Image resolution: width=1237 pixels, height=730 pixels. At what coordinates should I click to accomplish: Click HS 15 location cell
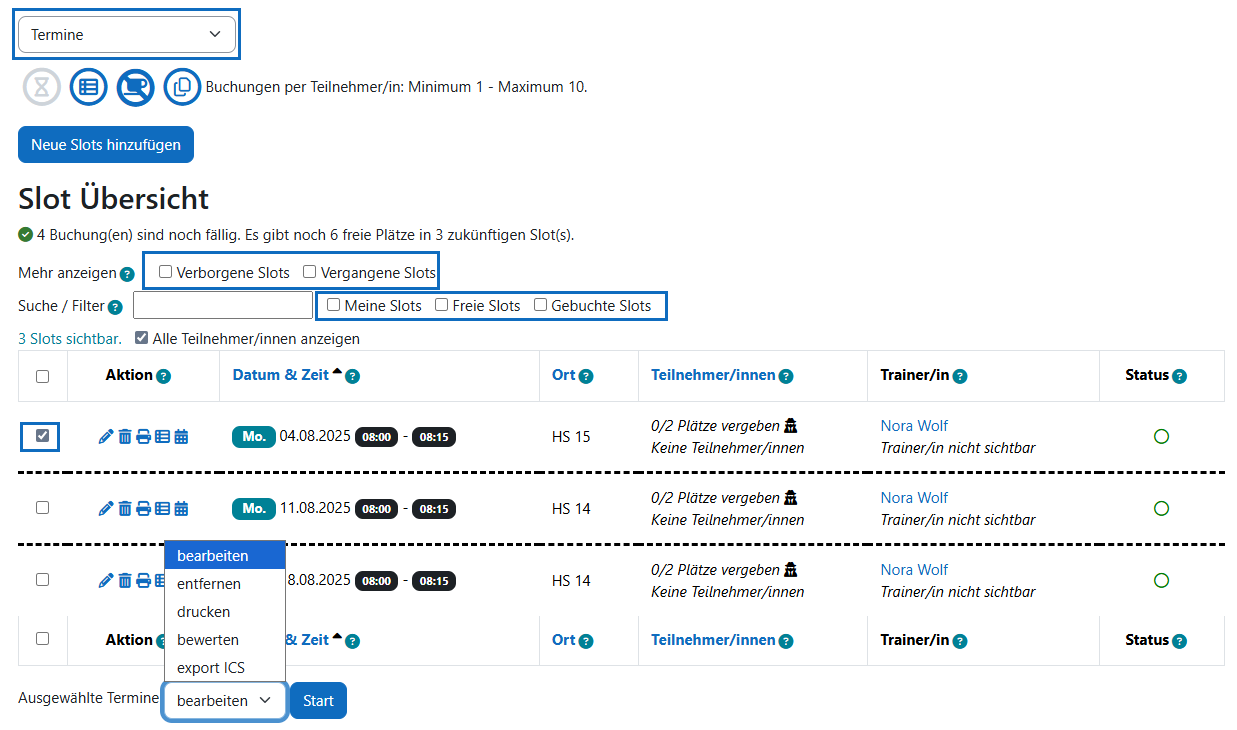pos(571,437)
